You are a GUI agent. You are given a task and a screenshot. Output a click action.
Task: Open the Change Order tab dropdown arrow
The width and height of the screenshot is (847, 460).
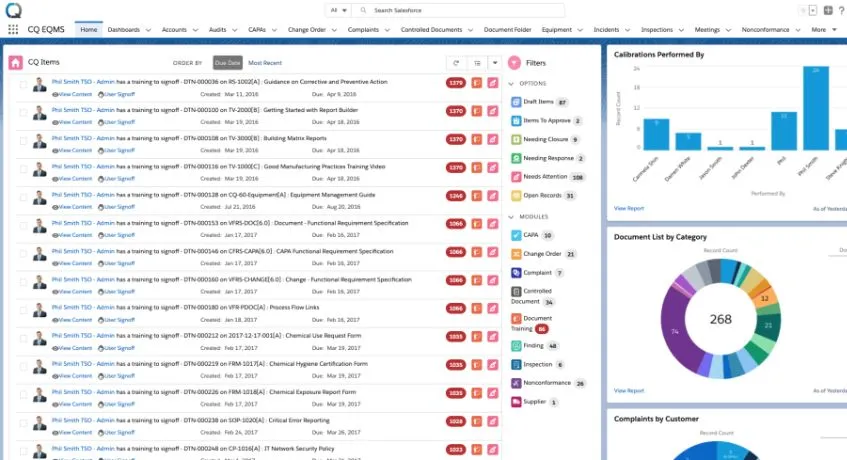pyautogui.click(x=334, y=30)
